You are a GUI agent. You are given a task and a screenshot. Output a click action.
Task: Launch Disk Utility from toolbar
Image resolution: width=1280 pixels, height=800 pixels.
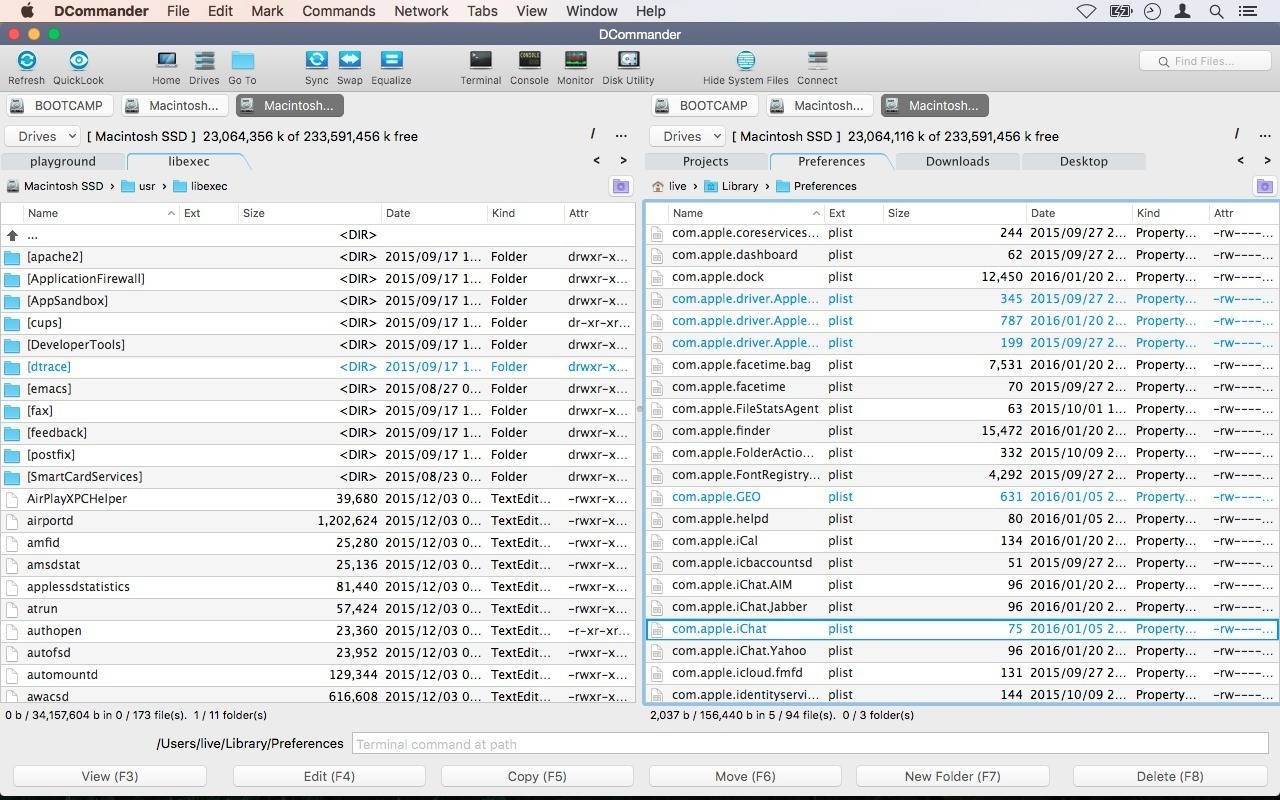[628, 67]
